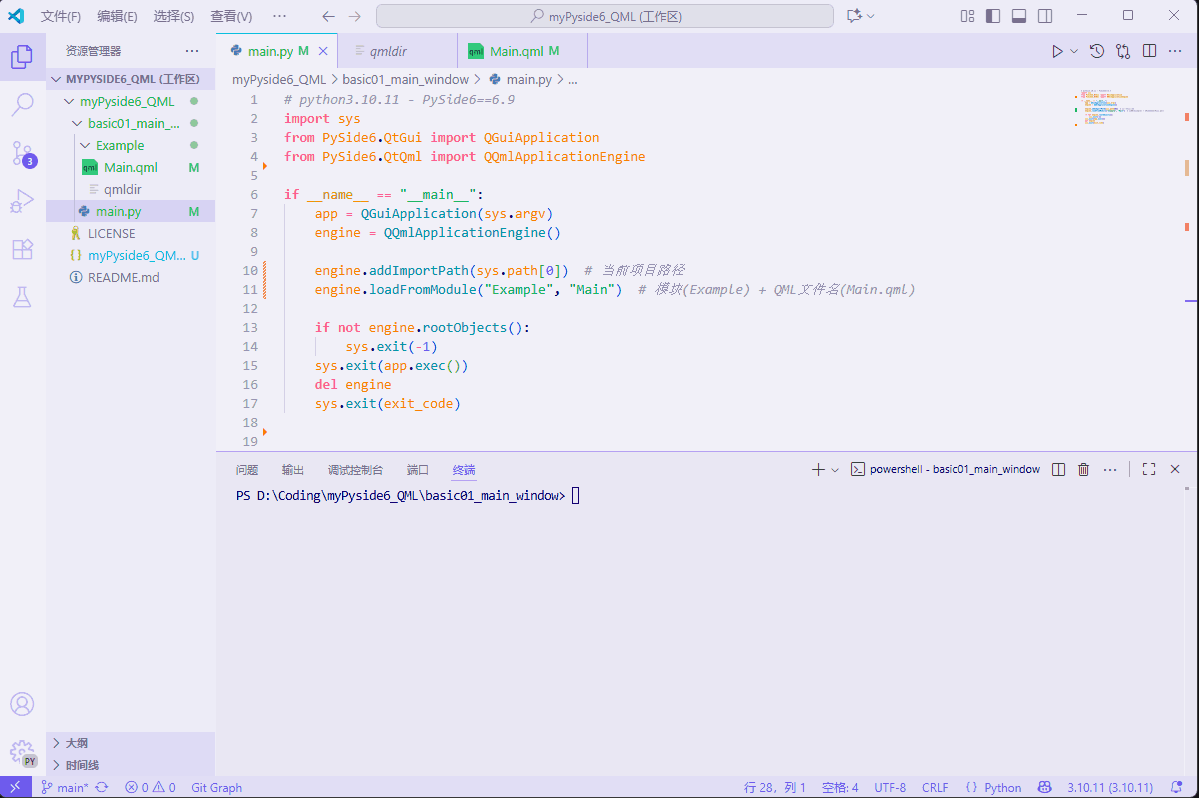Change Python language mode in status bar
Image resolution: width=1199 pixels, height=798 pixels.
tap(1002, 787)
